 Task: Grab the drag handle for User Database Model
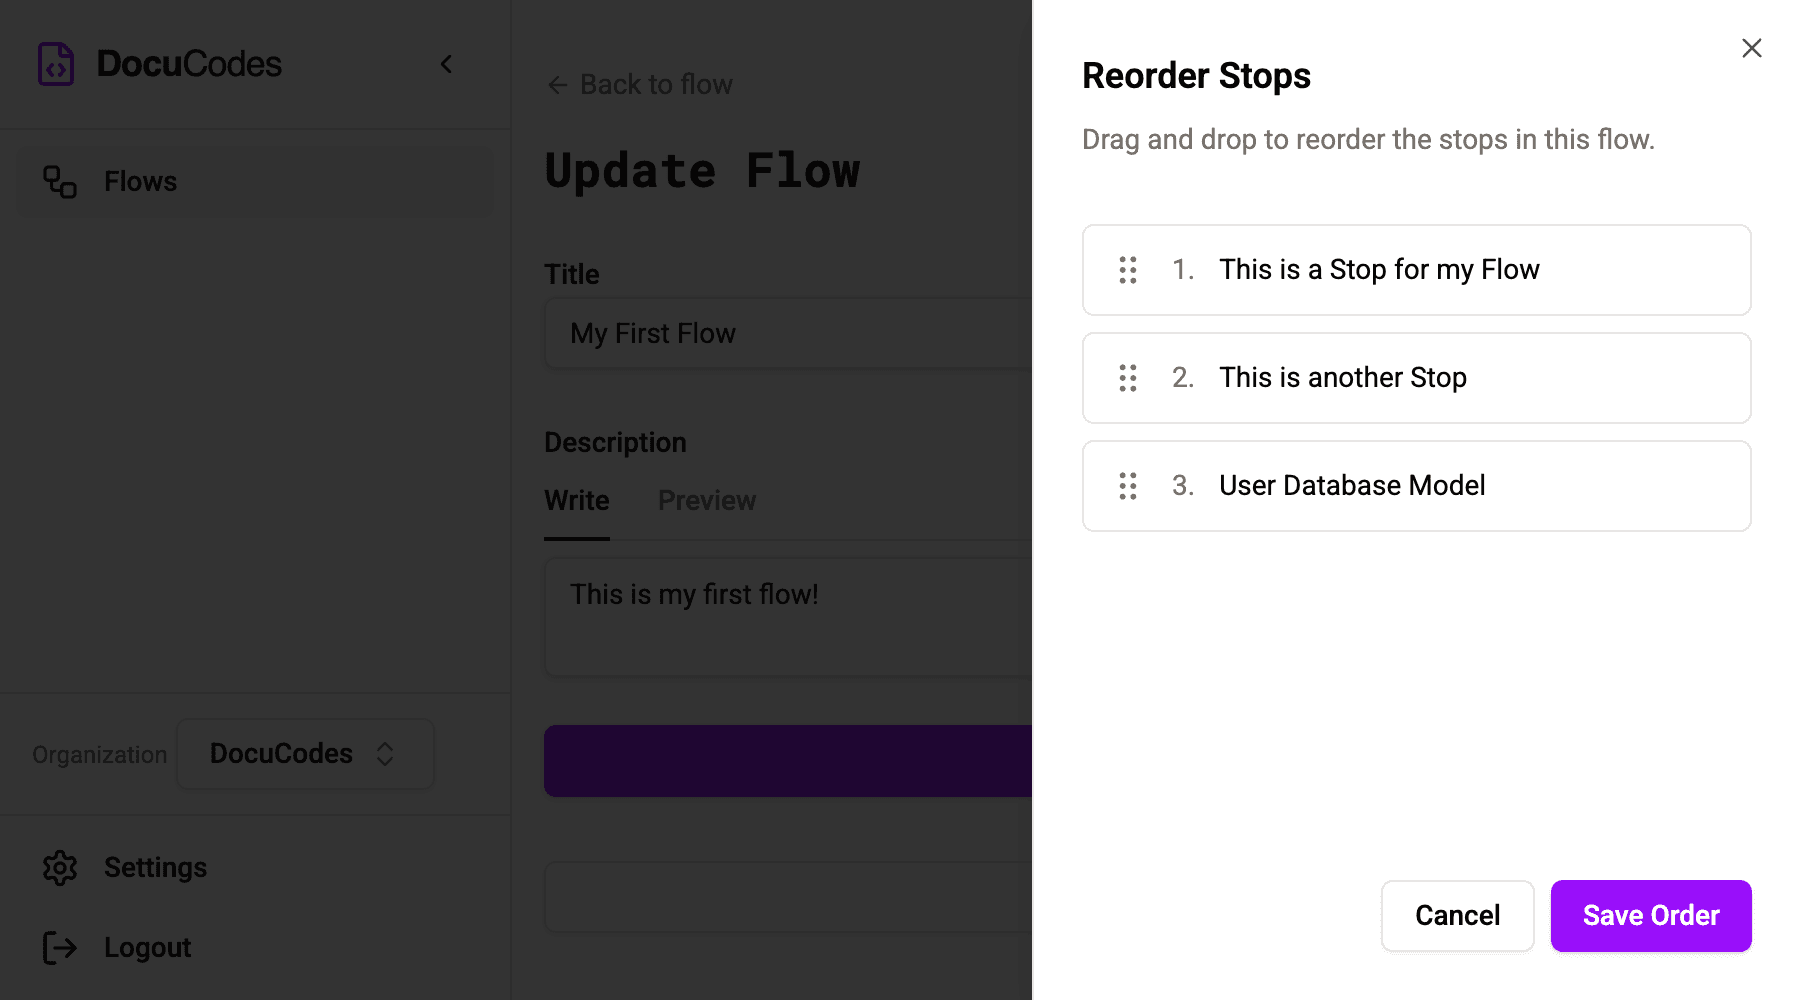pyautogui.click(x=1128, y=486)
